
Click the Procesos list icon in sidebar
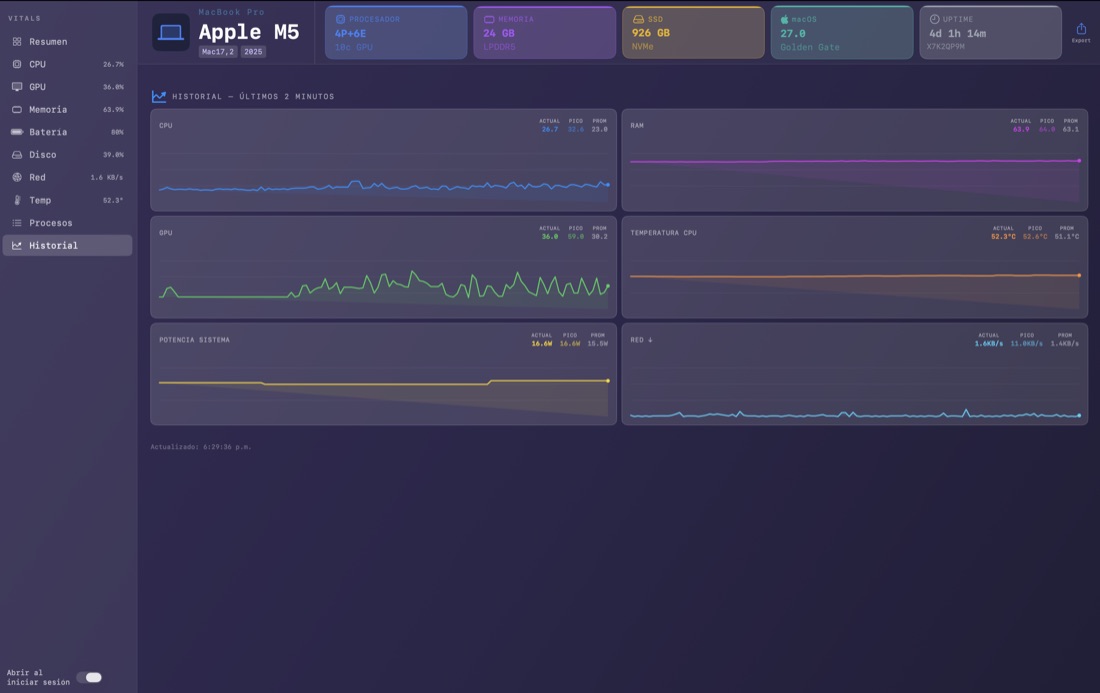[x=17, y=223]
